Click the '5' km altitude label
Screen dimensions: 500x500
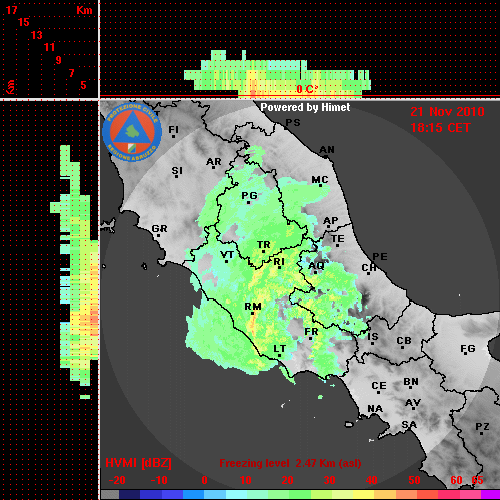(x=83, y=85)
